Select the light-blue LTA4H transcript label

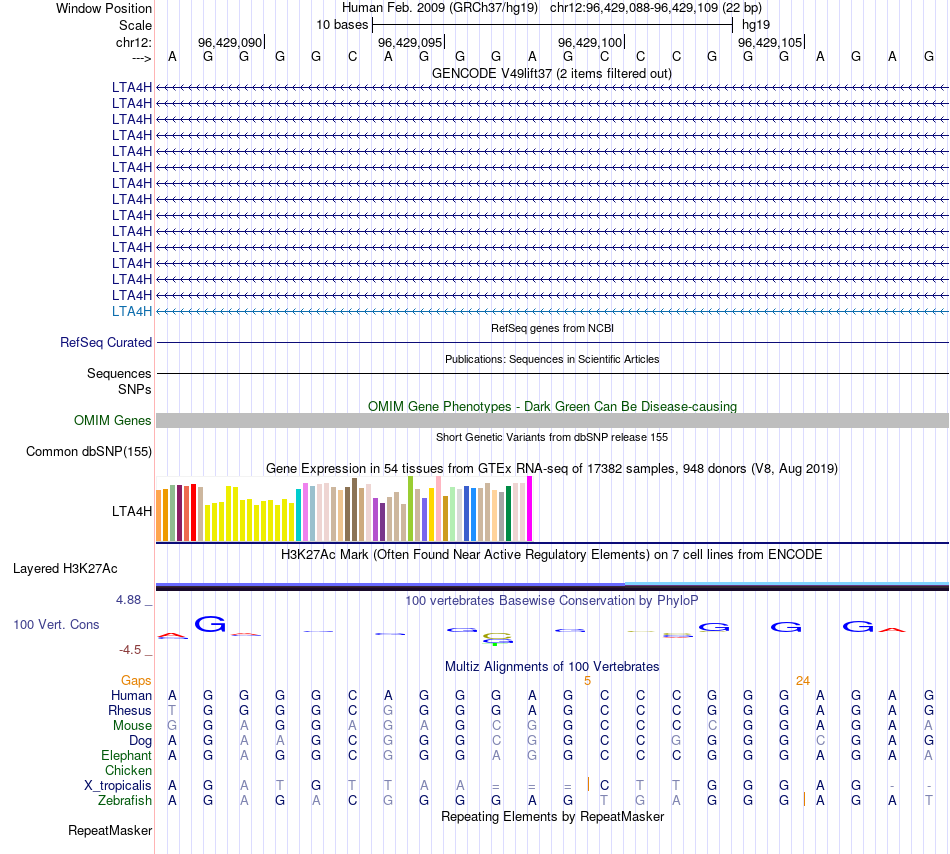(132, 311)
